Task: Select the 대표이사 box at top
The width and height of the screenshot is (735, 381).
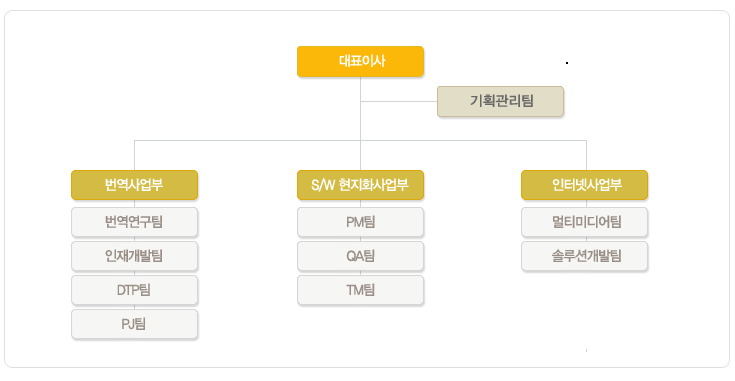Action: (360, 61)
